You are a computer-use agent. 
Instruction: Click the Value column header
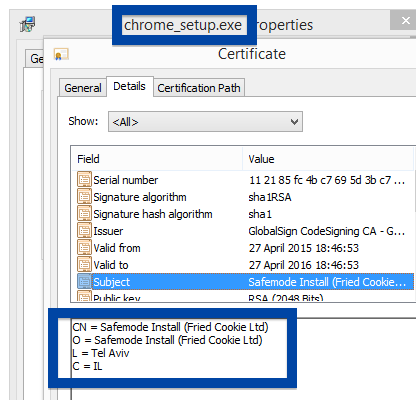pos(328,159)
